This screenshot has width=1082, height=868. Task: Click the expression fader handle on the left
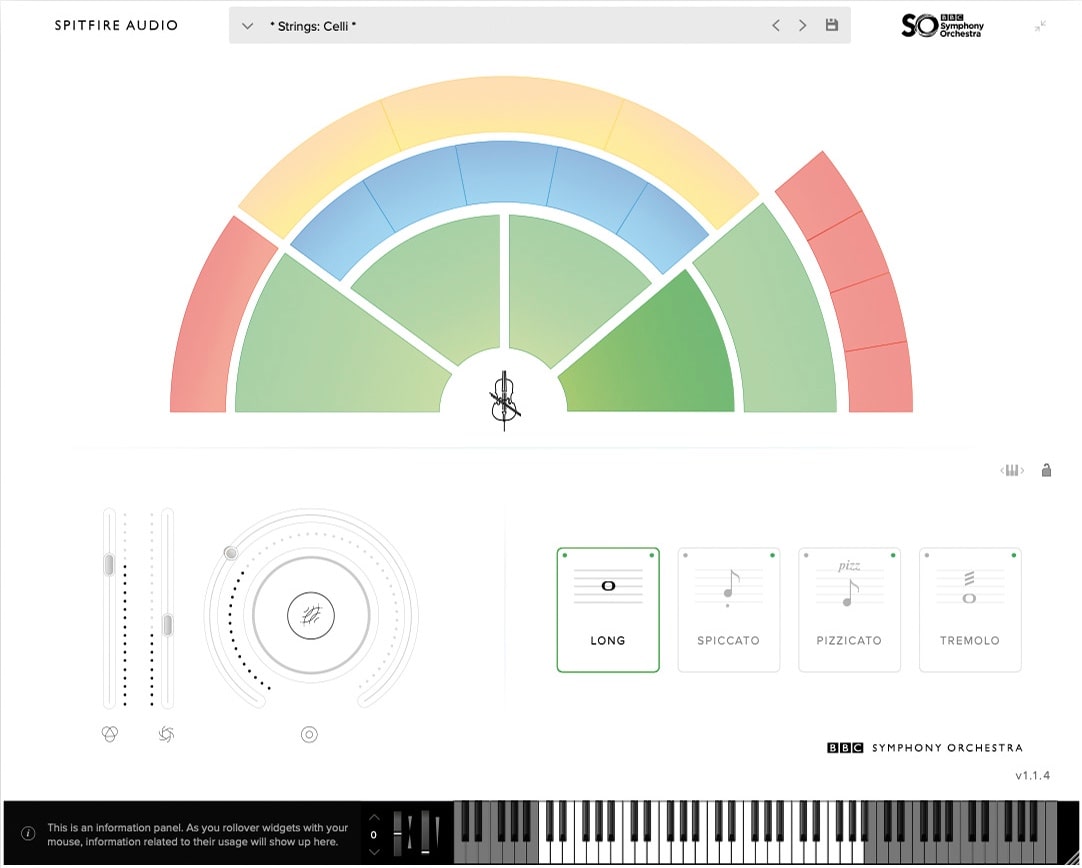point(108,564)
